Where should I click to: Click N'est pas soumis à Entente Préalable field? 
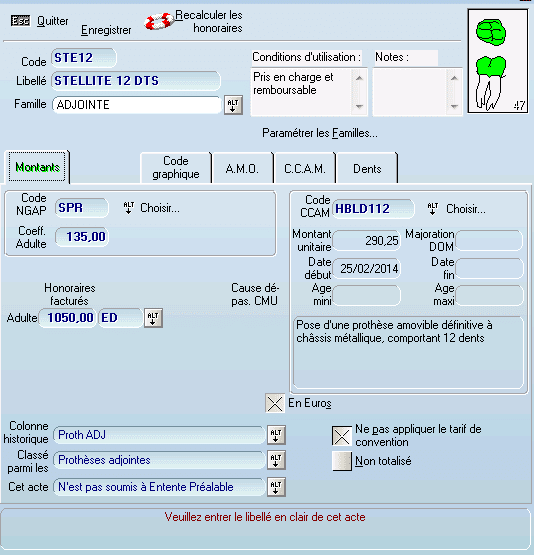159,487
